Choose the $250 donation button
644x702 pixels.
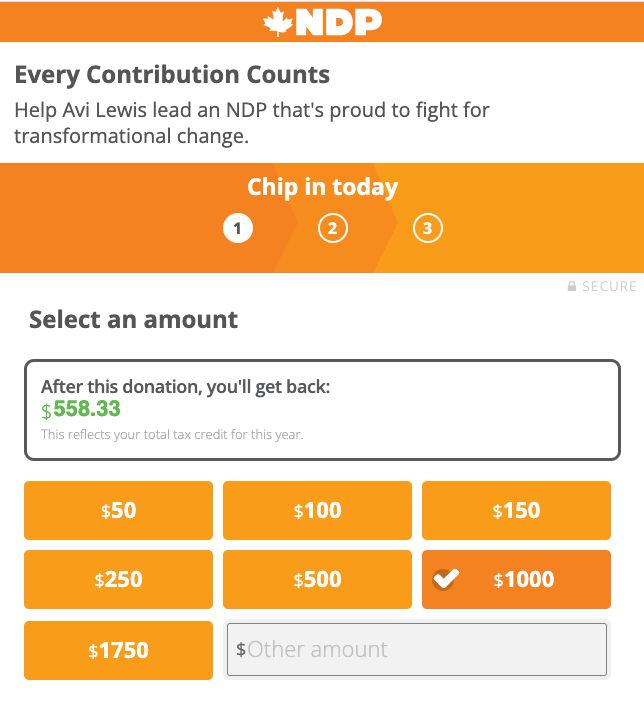click(118, 579)
